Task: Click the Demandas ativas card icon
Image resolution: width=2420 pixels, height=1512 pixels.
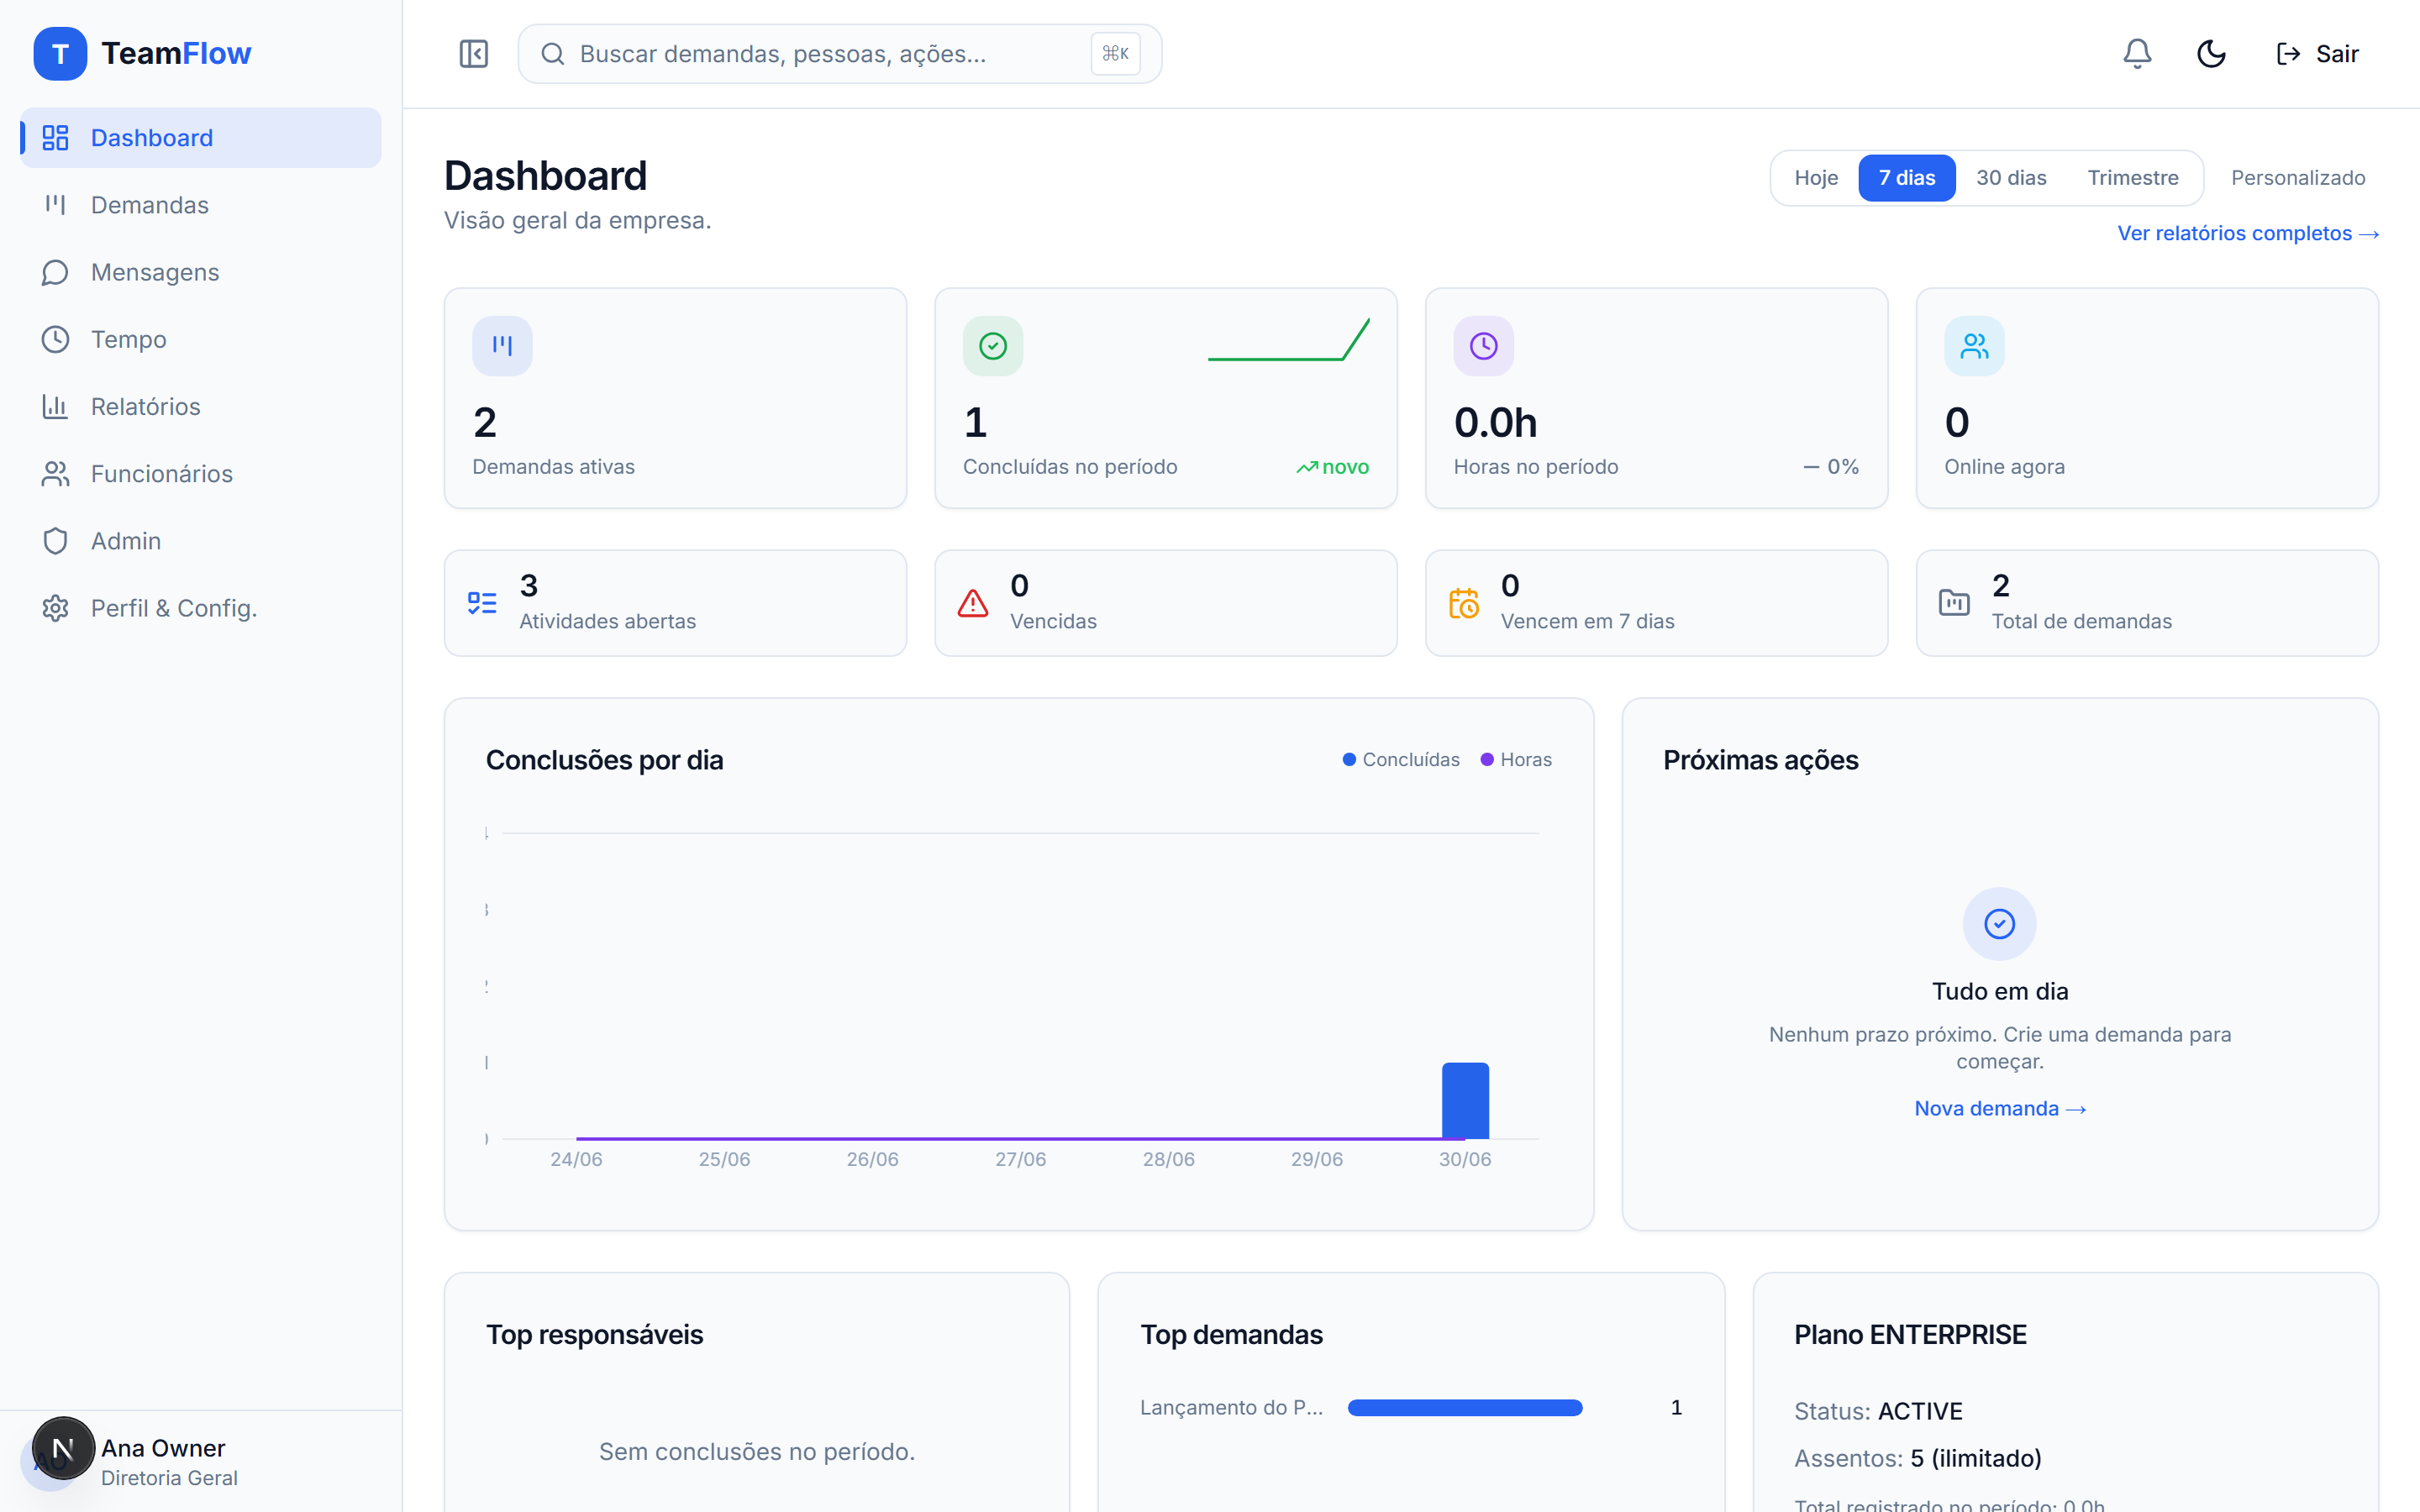Action: (x=502, y=346)
